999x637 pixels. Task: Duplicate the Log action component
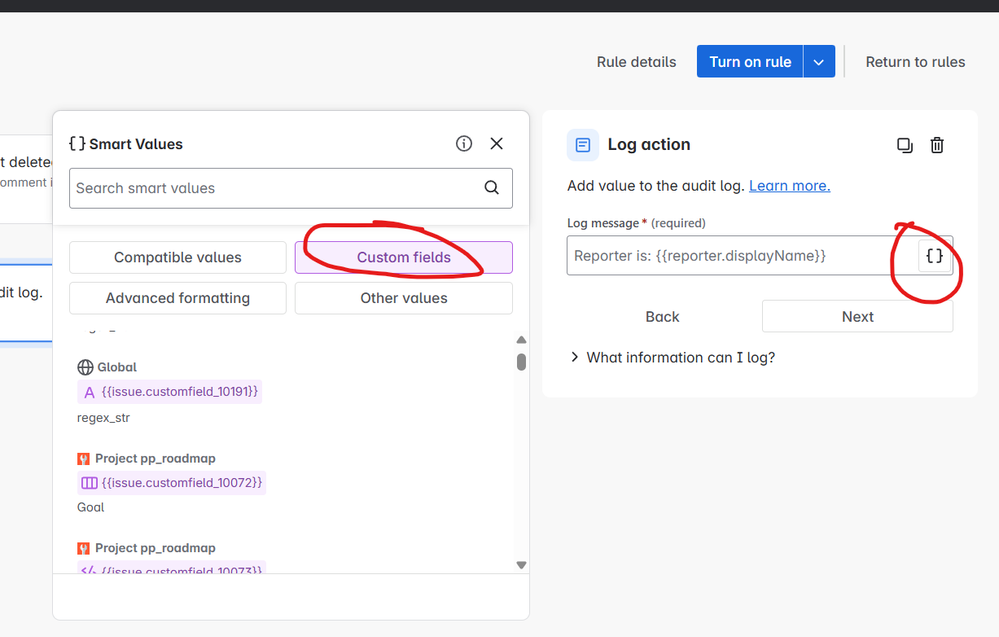(904, 145)
